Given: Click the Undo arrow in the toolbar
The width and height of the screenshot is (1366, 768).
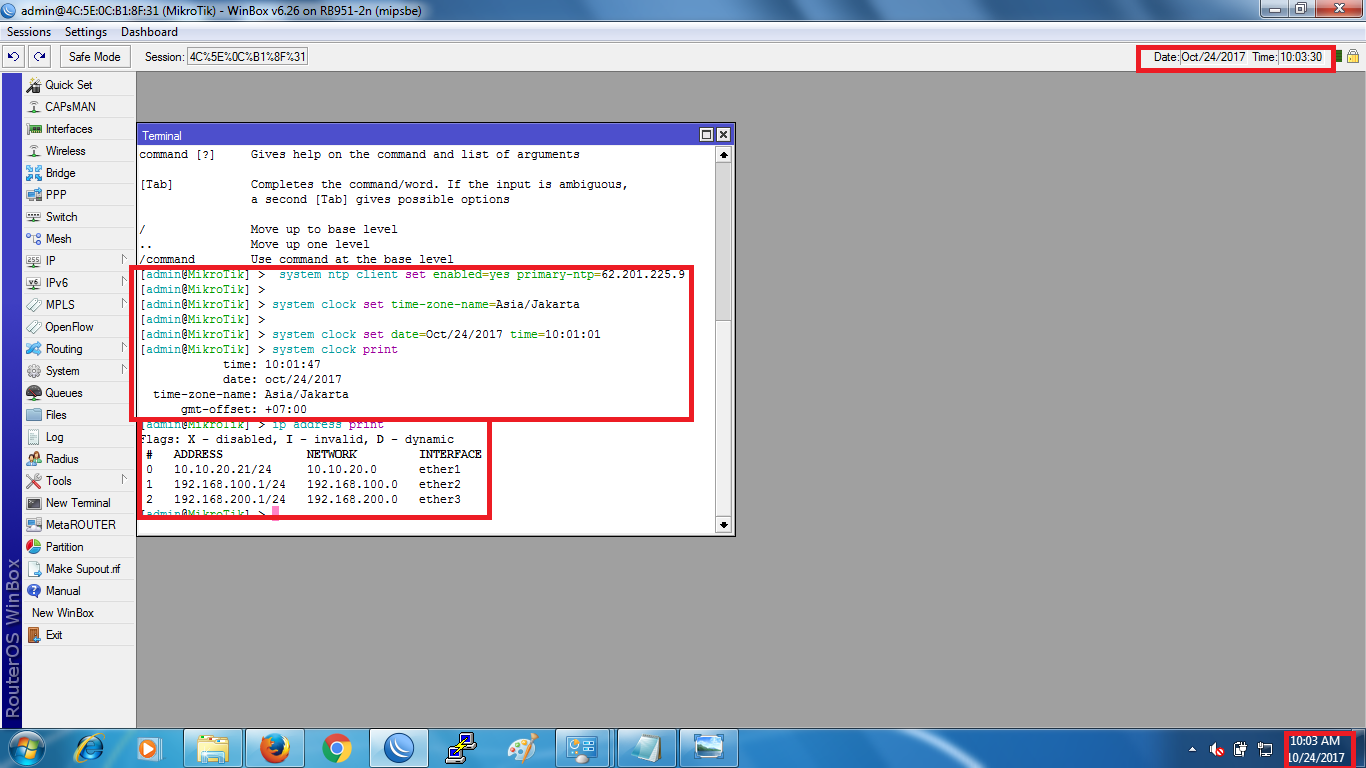Looking at the screenshot, I should coord(14,57).
